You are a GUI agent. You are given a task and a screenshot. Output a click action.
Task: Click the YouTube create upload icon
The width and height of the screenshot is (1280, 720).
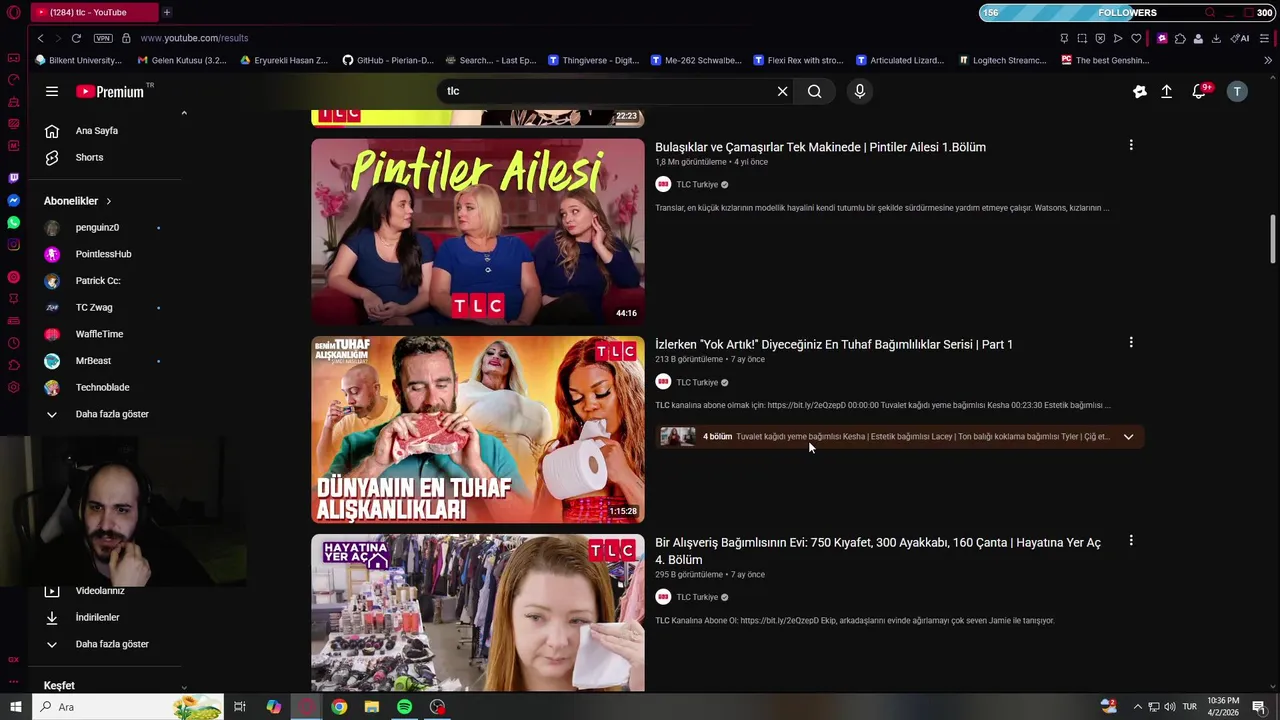click(1166, 91)
